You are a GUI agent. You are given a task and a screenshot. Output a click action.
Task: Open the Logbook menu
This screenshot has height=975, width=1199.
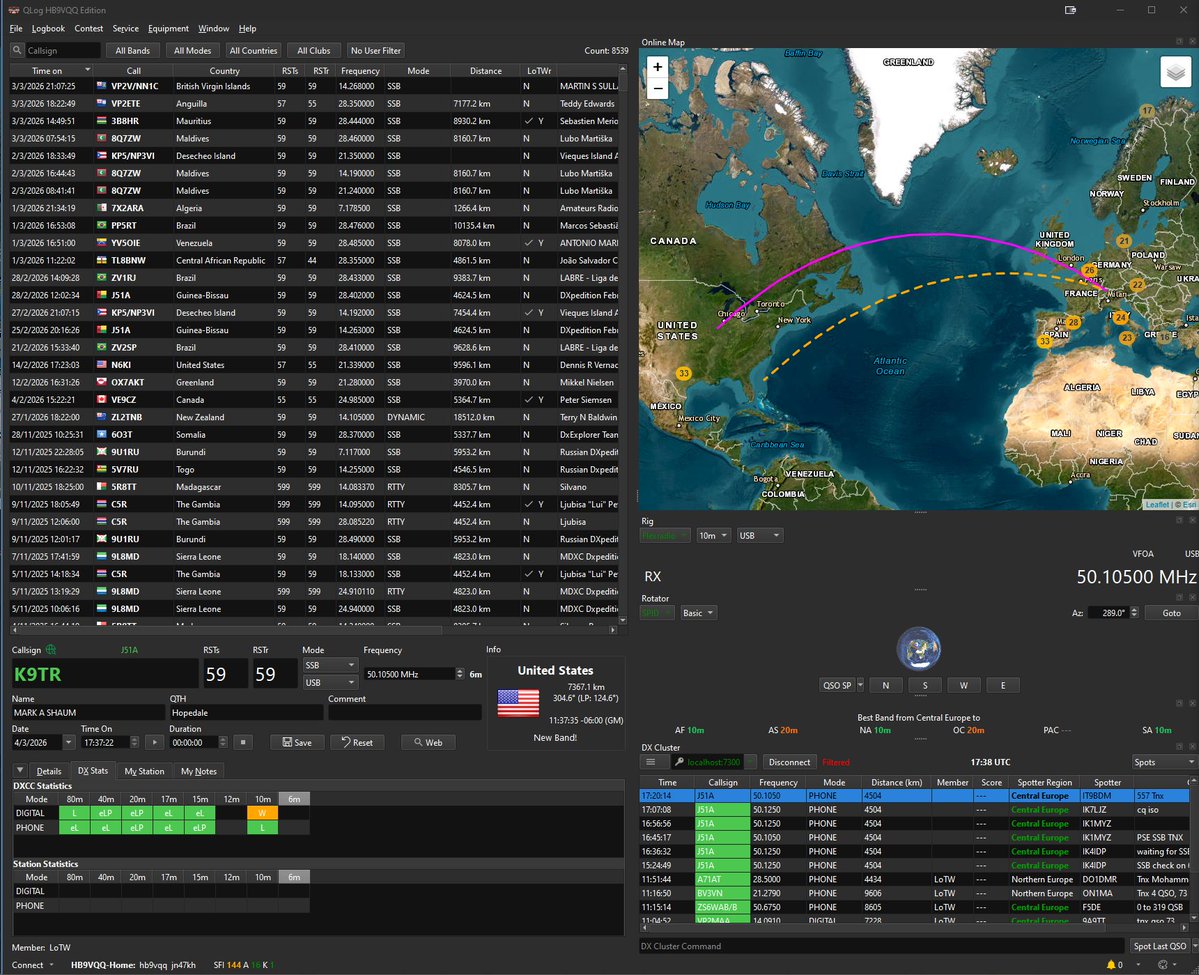[x=48, y=28]
